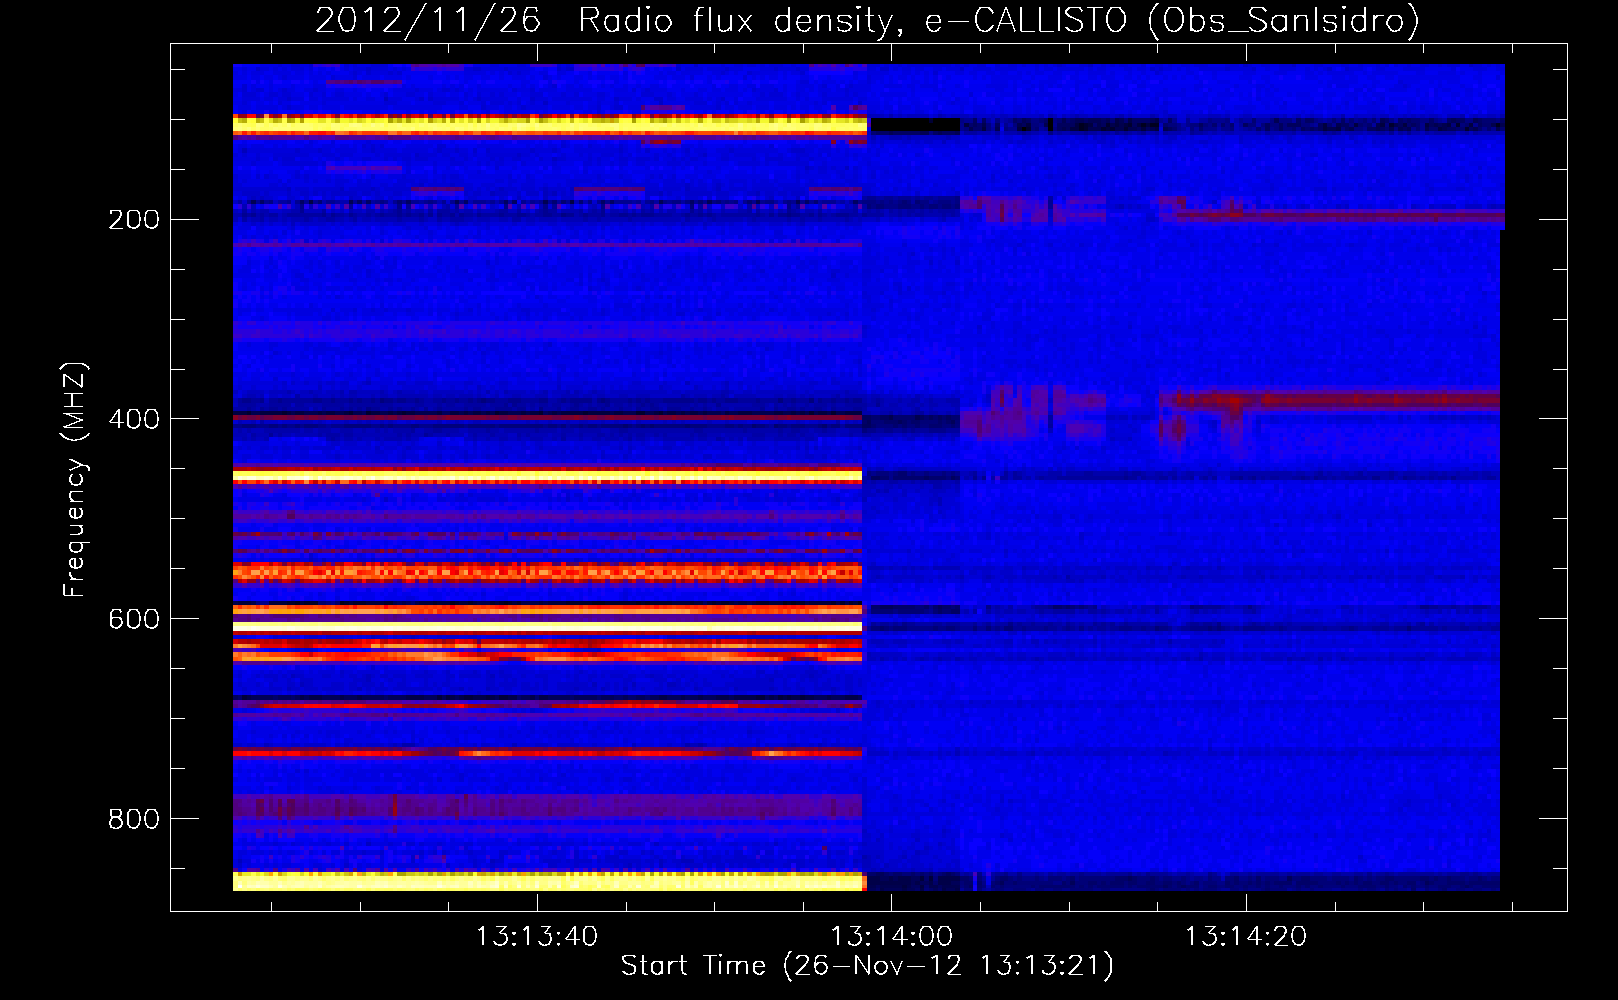Viewport: 1618px width, 1000px height.
Task: Click the '800' frequency tick label
Action: (134, 819)
